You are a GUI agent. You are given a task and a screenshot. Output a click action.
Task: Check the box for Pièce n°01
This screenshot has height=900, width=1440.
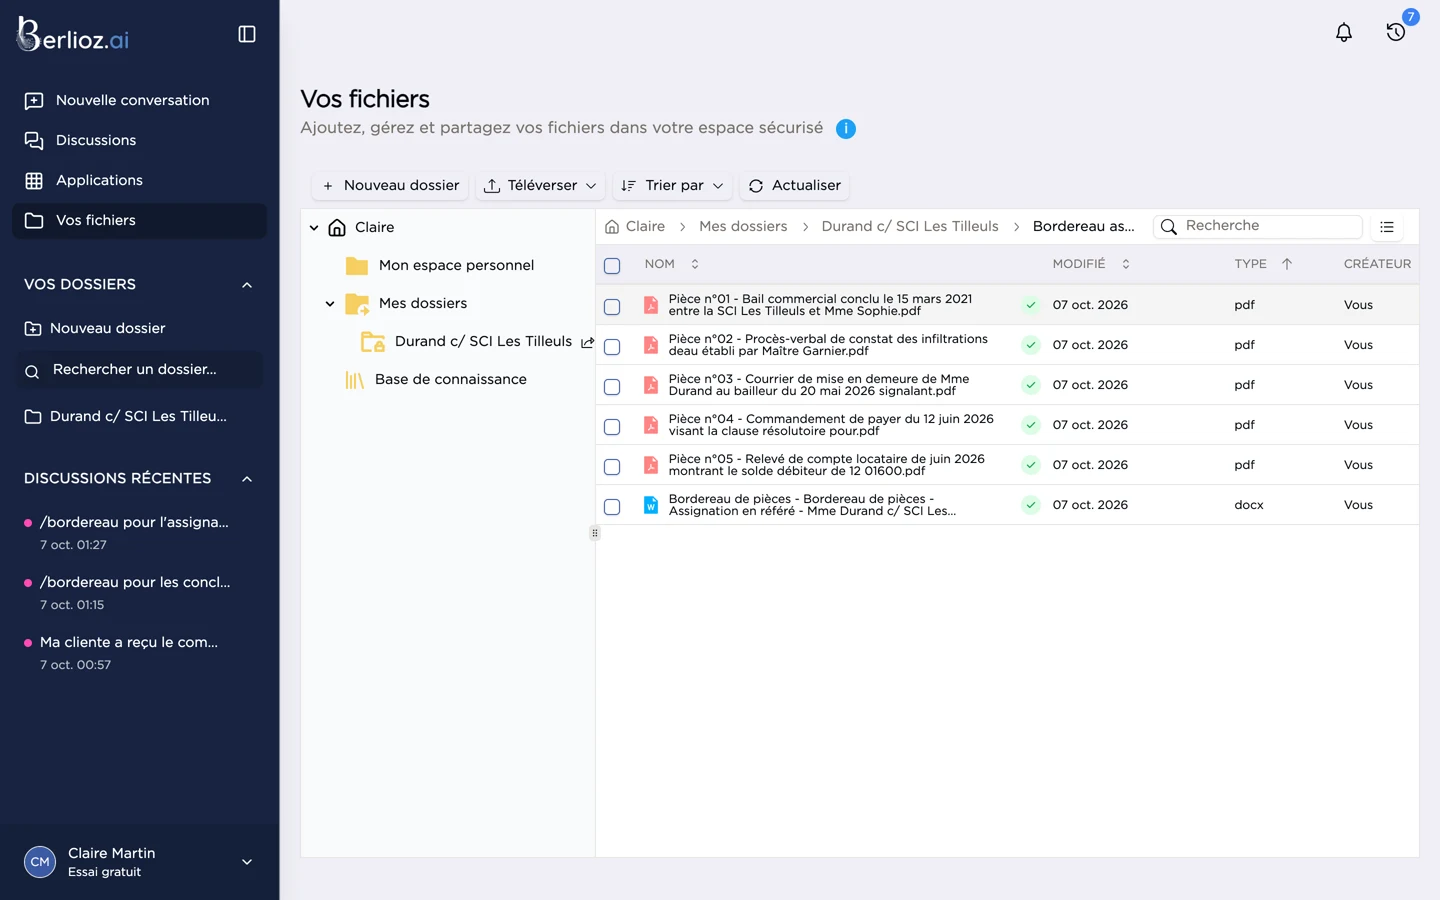(x=612, y=307)
